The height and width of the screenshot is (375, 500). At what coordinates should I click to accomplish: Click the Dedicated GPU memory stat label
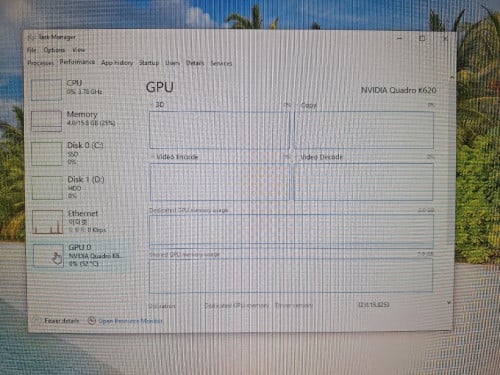tap(236, 305)
